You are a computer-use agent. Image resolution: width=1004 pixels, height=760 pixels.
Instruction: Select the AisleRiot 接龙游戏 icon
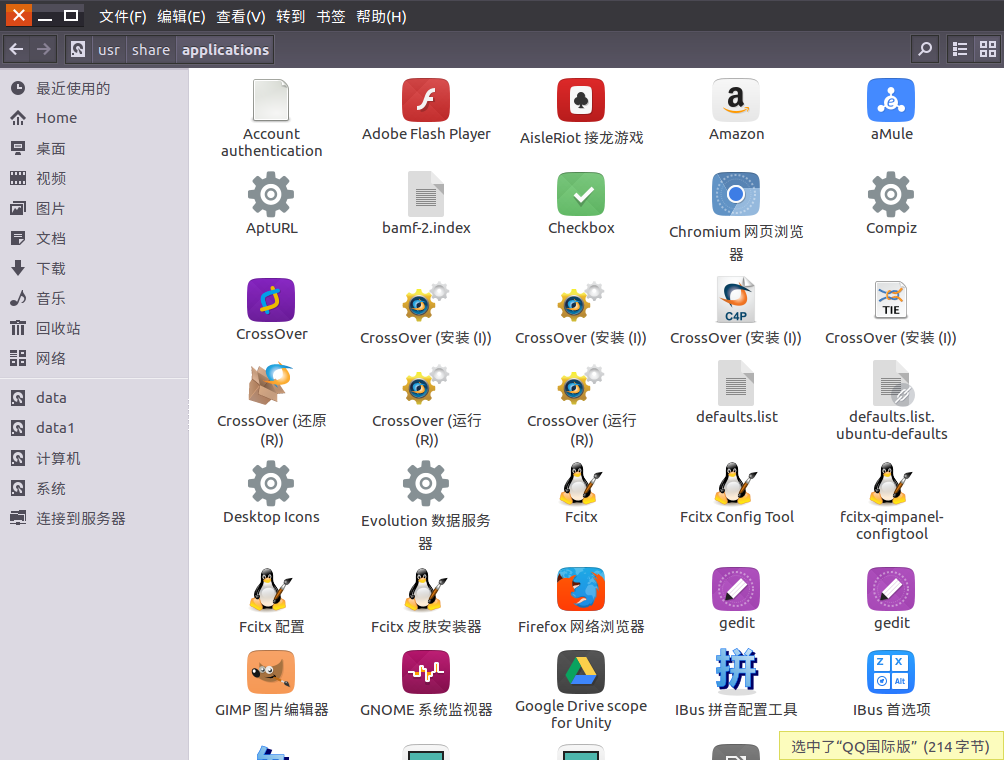581,100
